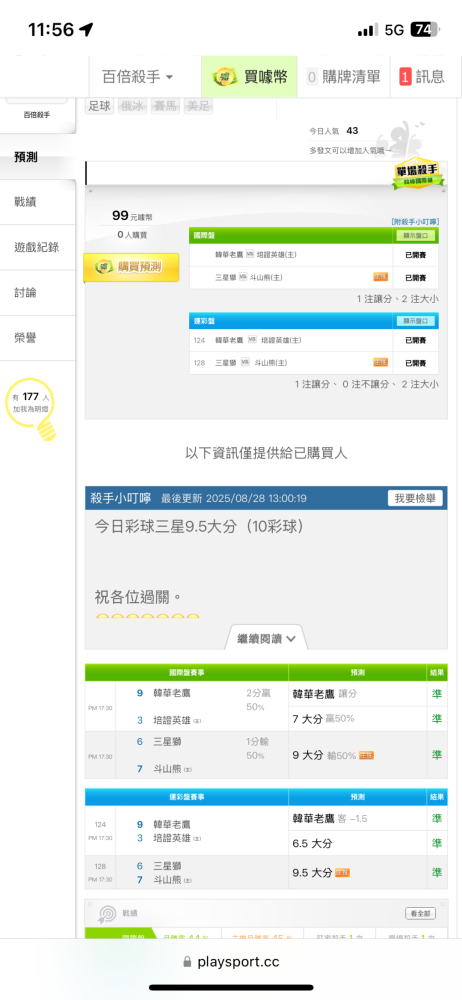The height and width of the screenshot is (1000, 462).
Task: Tap the playsport.cc address bar
Action: [x=231, y=962]
